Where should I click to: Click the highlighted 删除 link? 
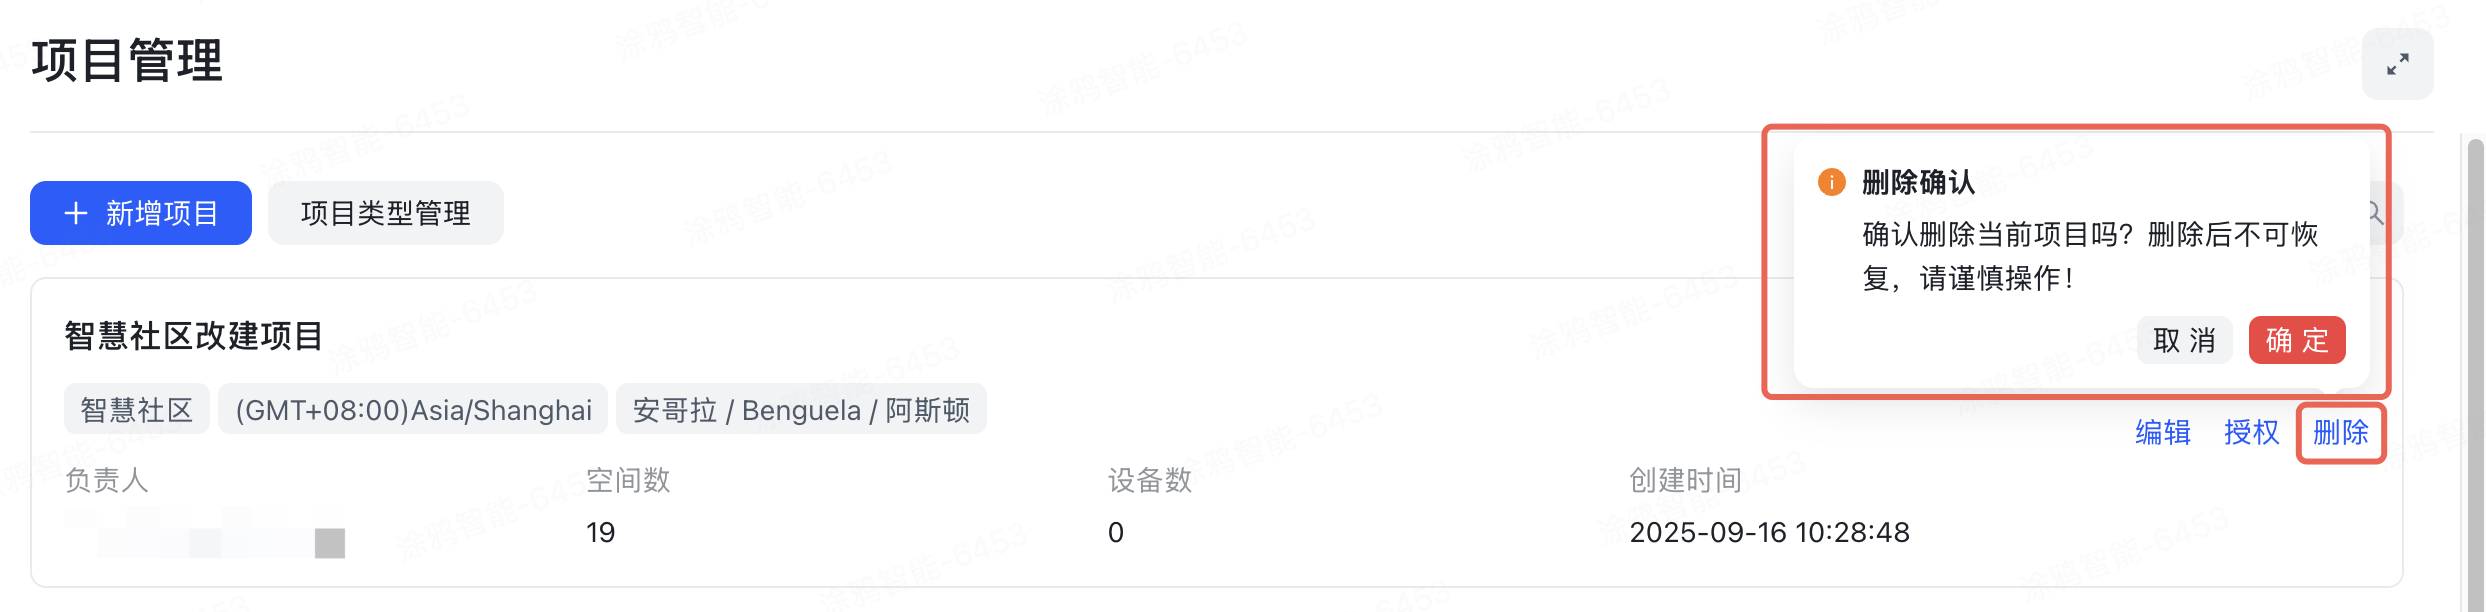(2341, 434)
